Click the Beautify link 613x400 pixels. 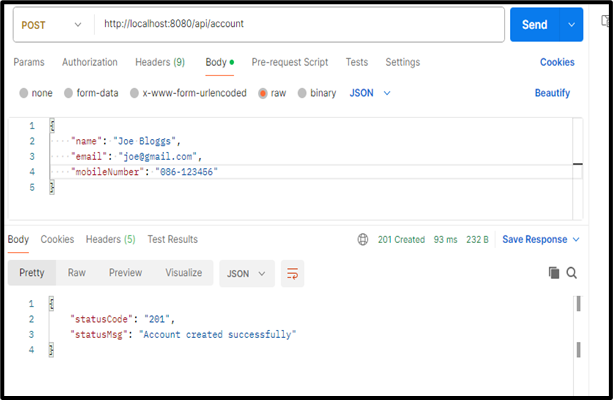pyautogui.click(x=552, y=93)
